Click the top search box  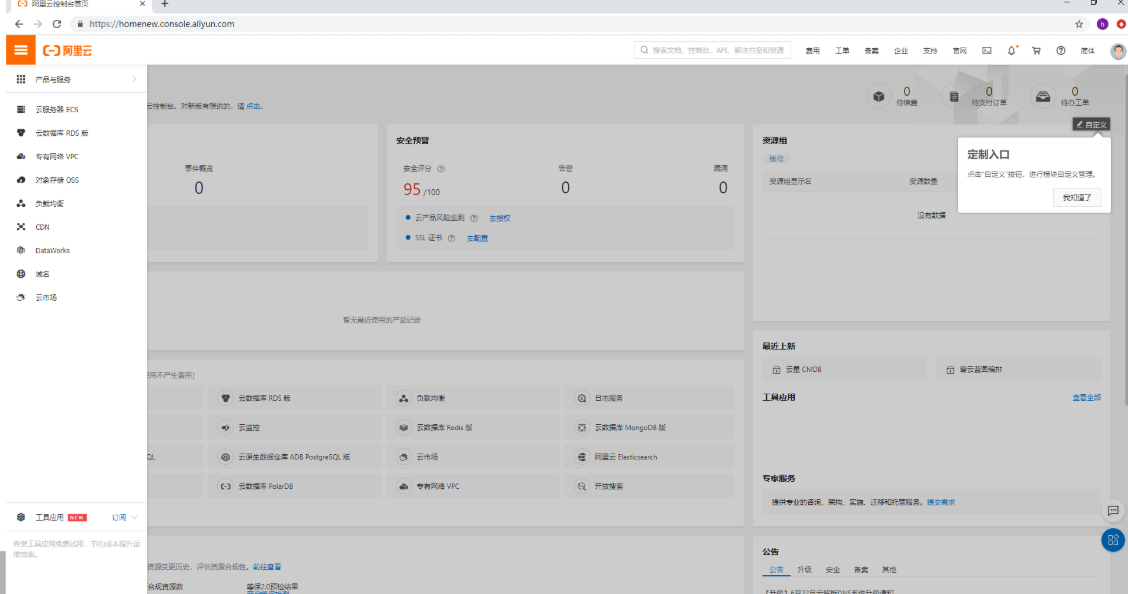712,50
